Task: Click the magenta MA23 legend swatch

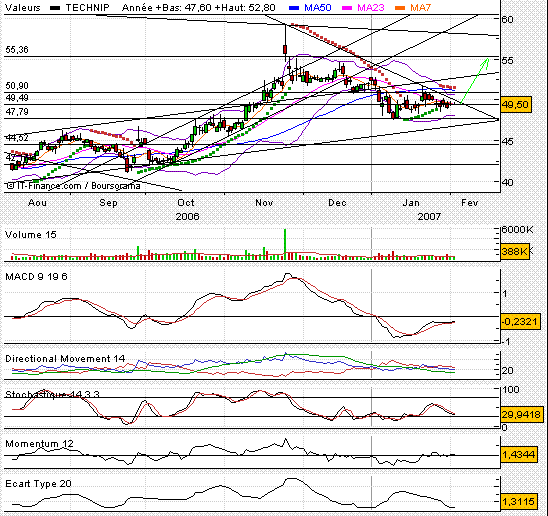Action: pos(347,8)
